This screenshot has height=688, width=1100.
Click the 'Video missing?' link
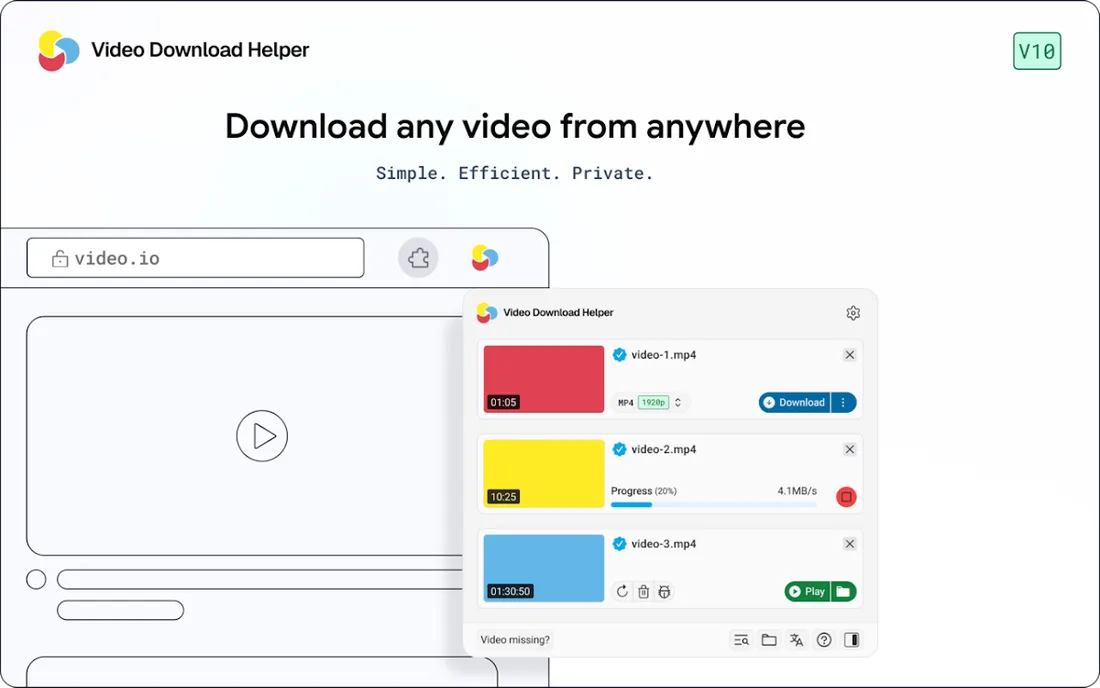pos(515,640)
